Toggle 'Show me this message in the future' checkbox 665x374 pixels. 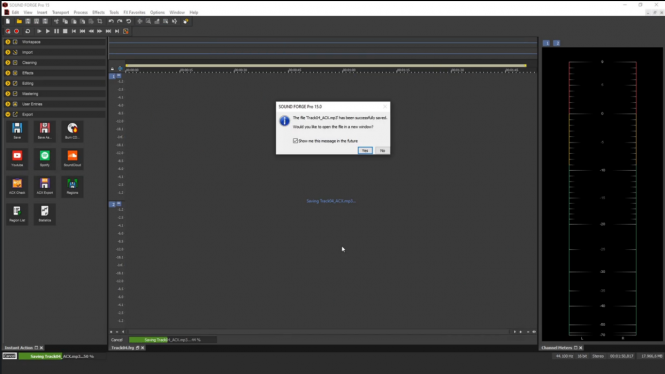(x=295, y=141)
